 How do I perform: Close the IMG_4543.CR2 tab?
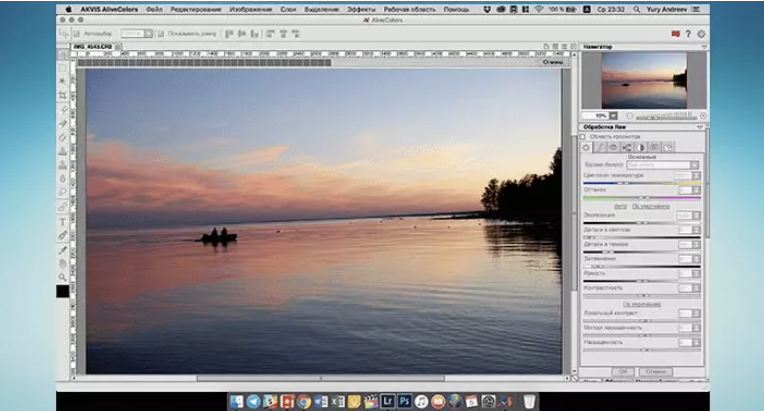pos(118,47)
